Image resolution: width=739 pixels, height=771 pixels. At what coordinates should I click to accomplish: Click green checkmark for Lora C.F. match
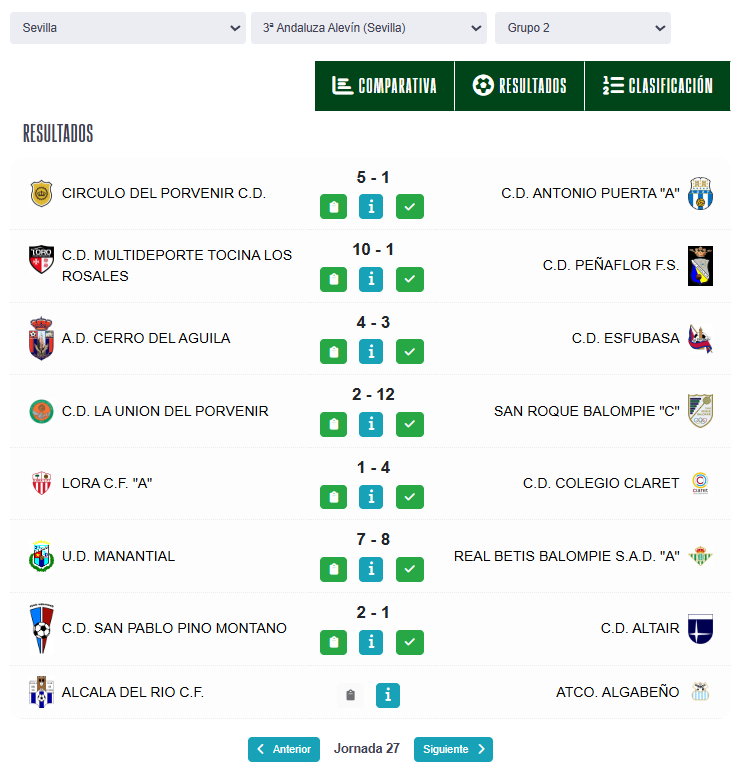point(409,497)
